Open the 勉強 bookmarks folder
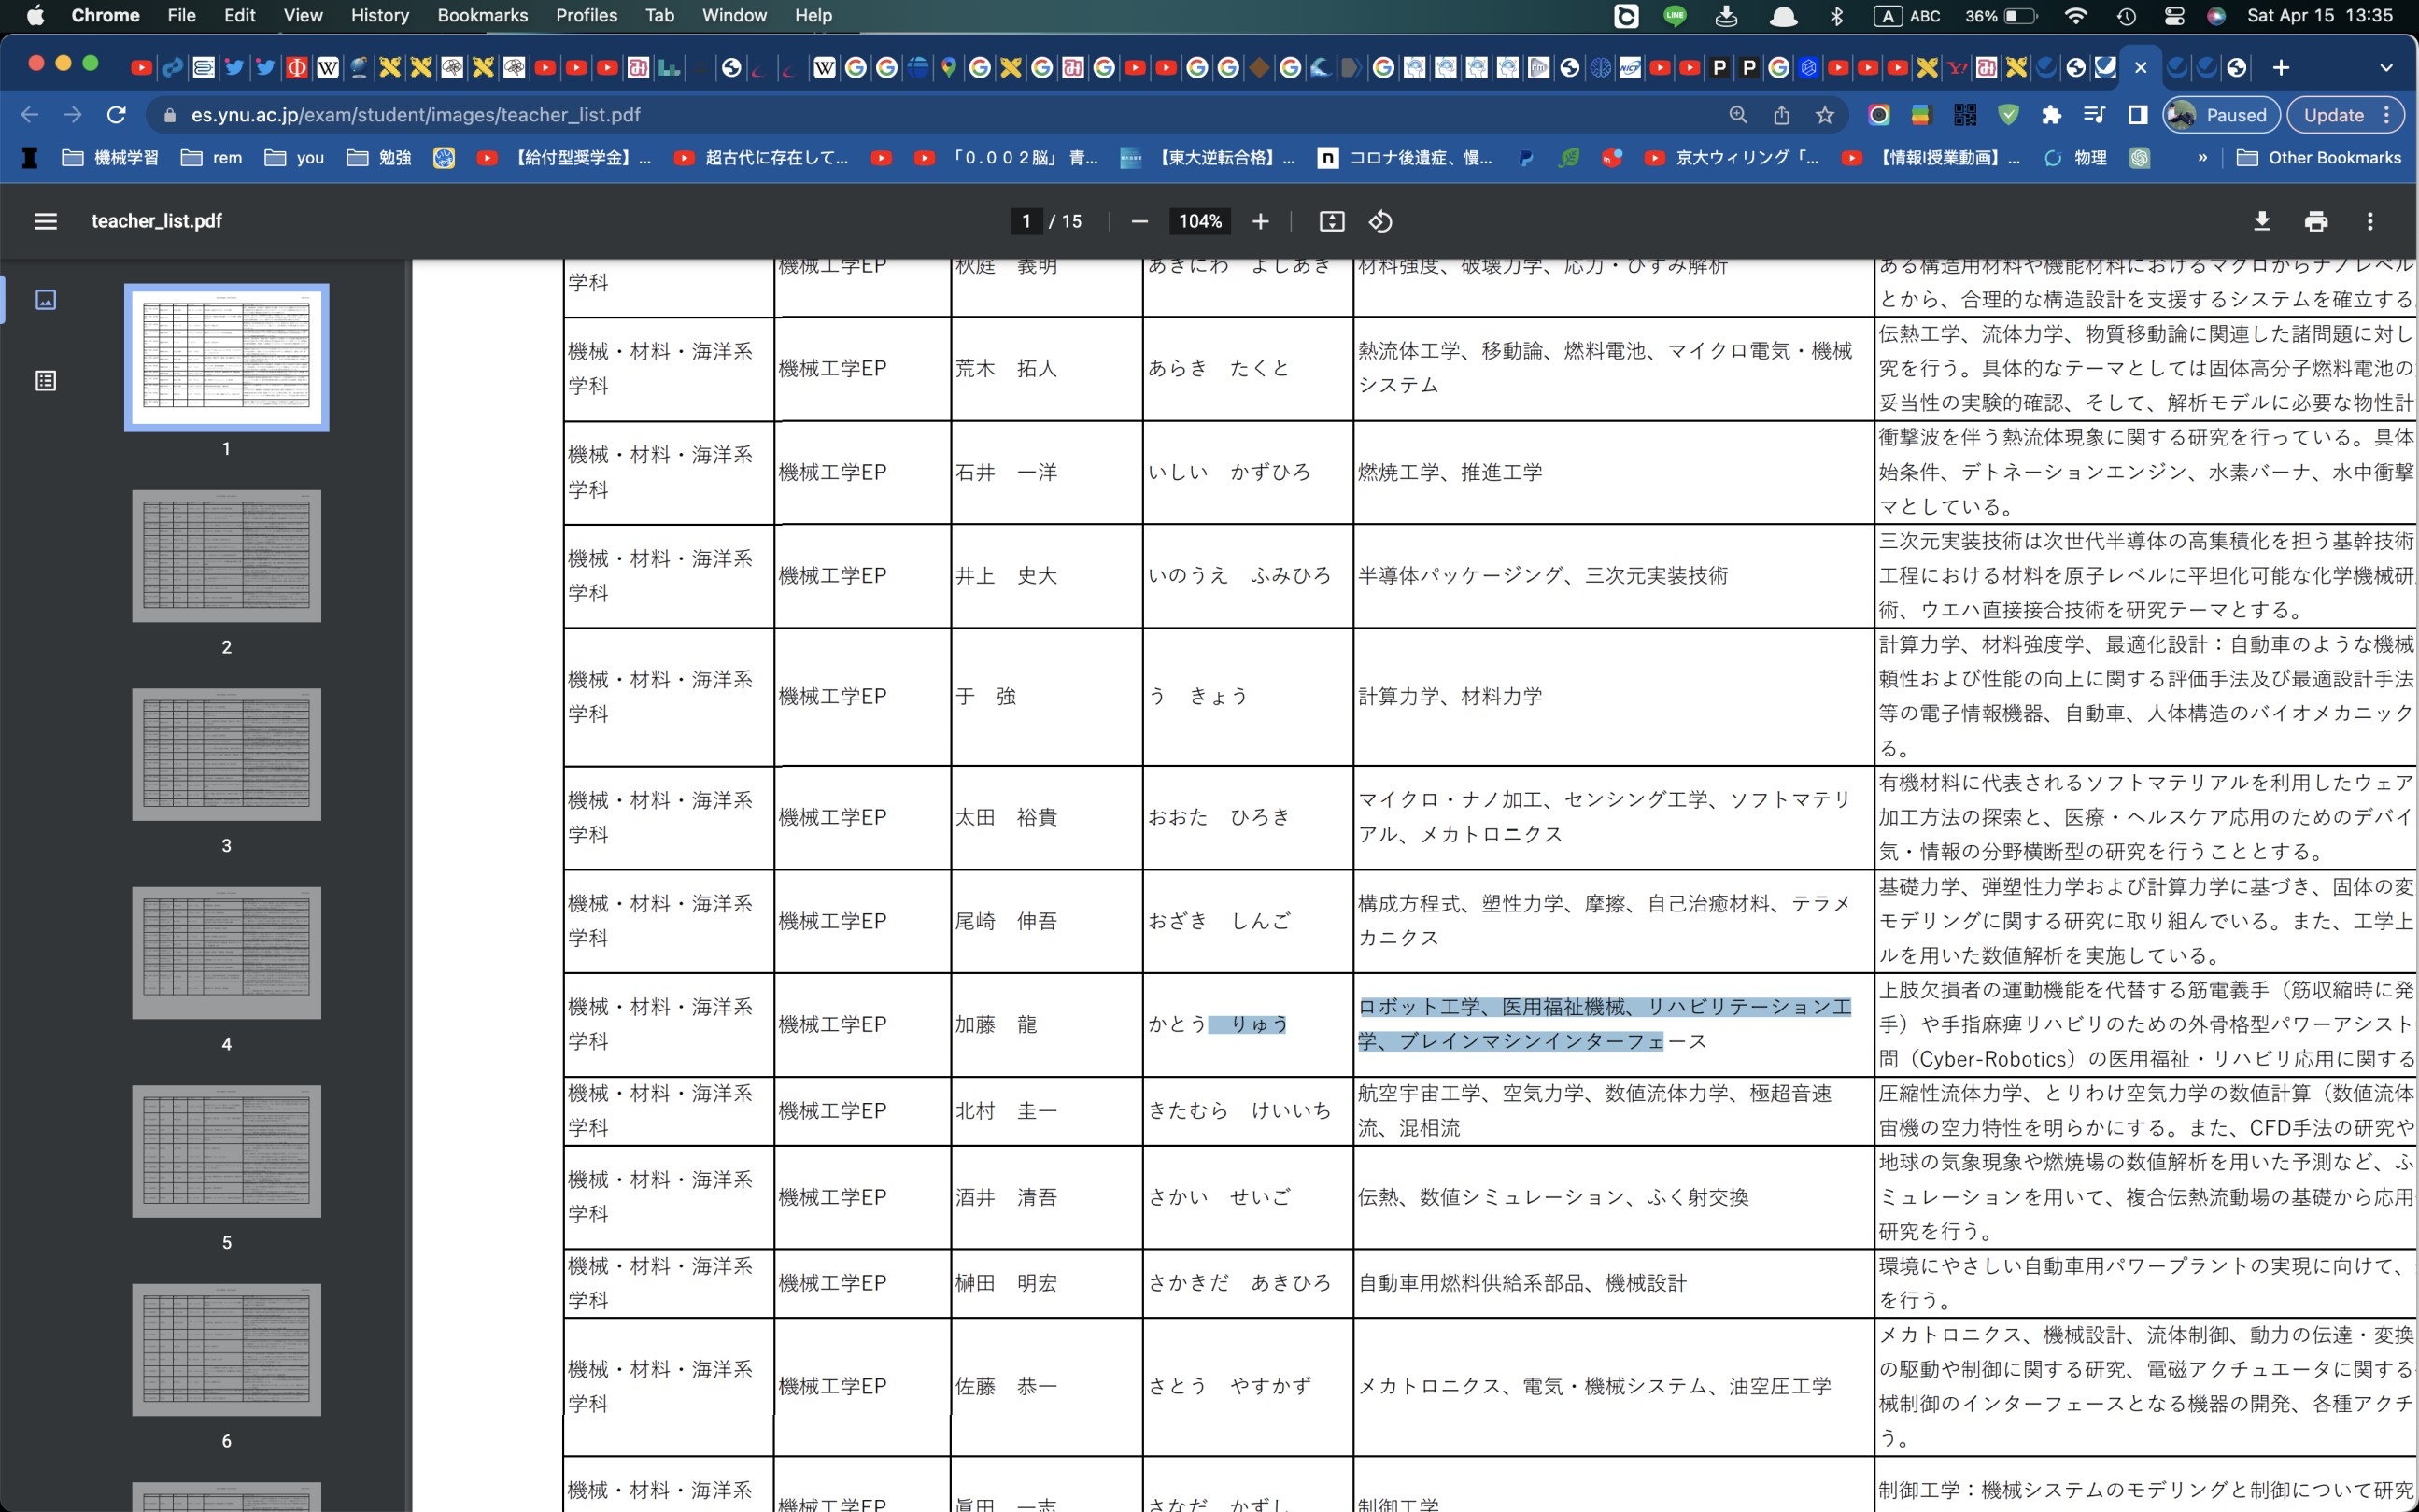Image resolution: width=2419 pixels, height=1512 pixels. pos(379,157)
